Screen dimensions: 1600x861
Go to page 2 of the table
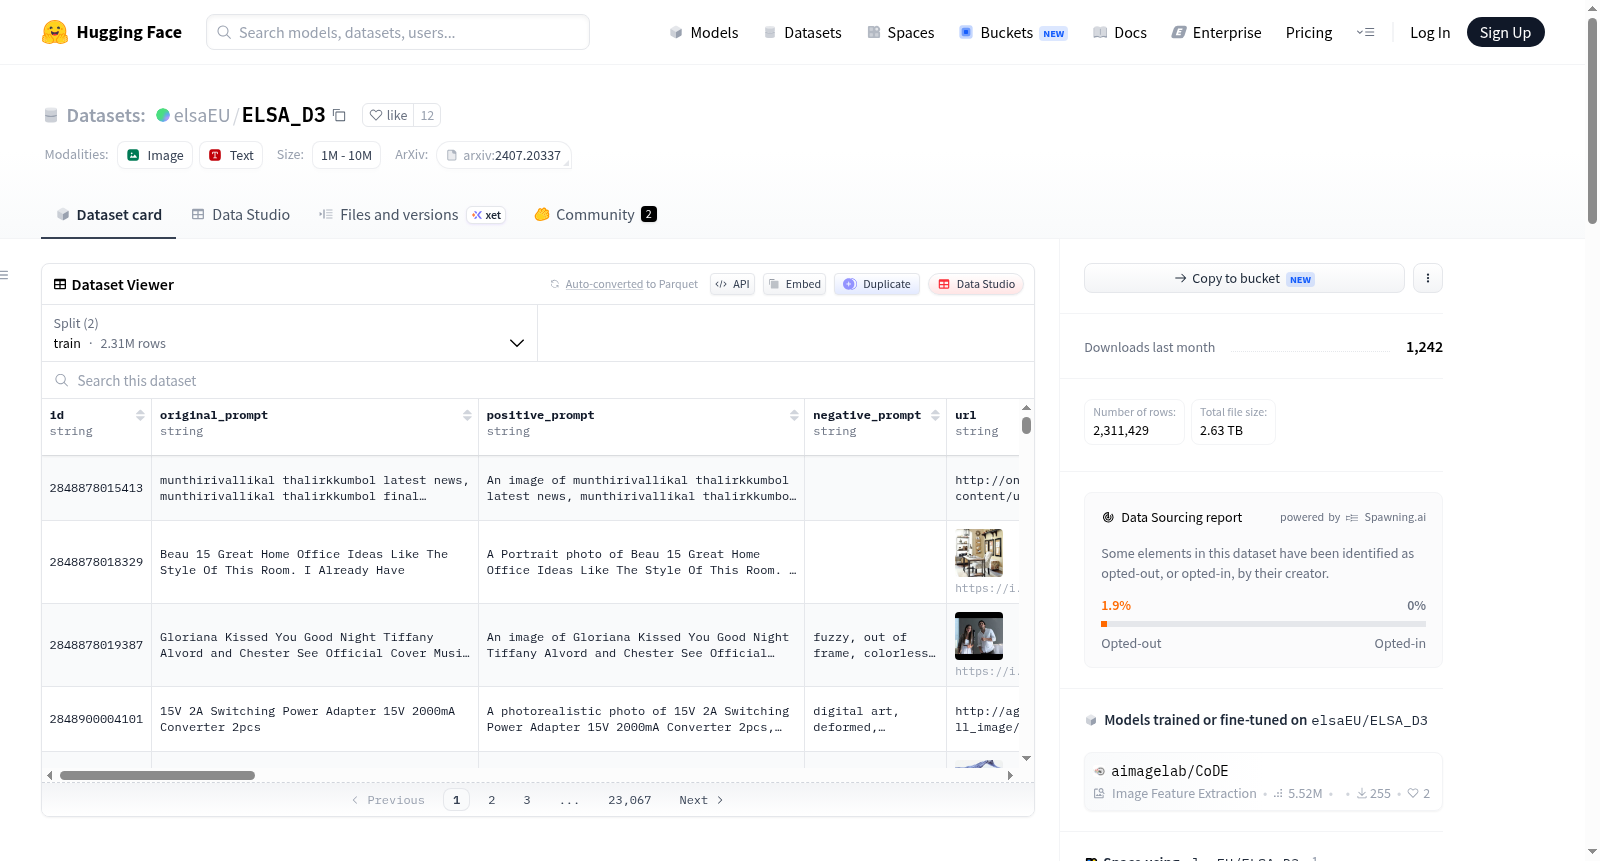[491, 800]
